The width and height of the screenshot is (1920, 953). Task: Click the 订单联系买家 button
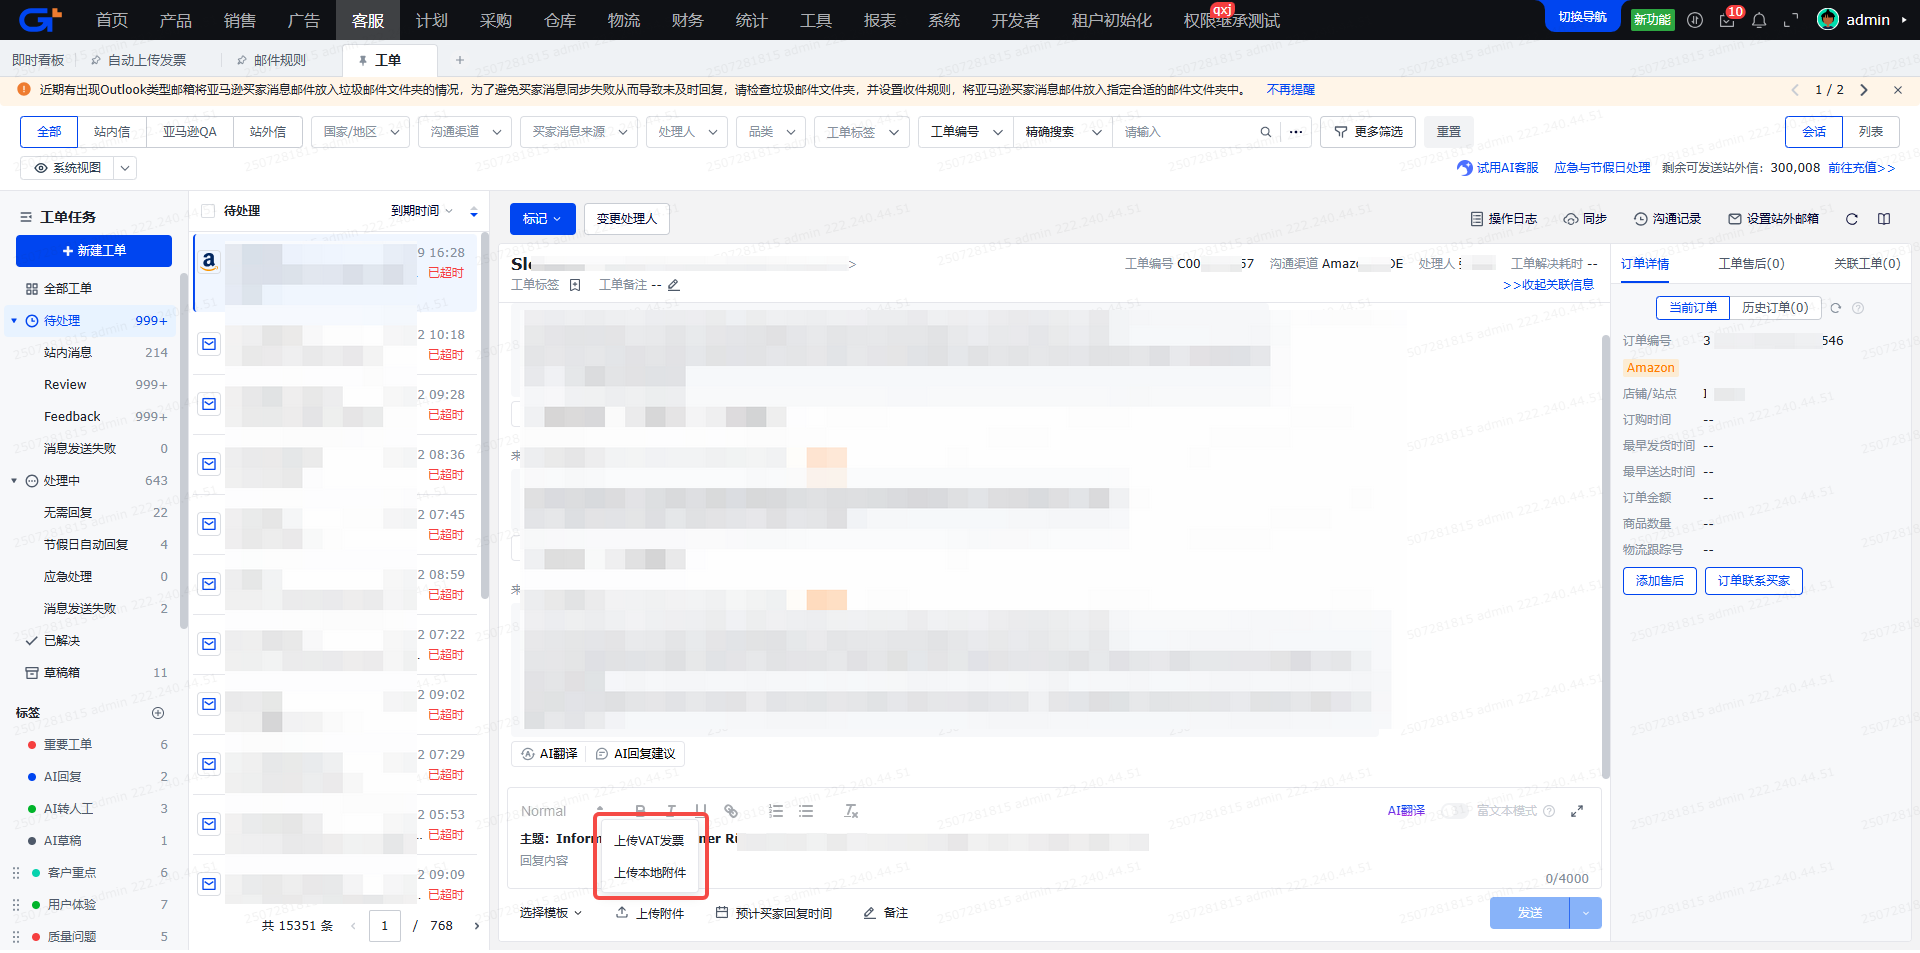point(1754,581)
